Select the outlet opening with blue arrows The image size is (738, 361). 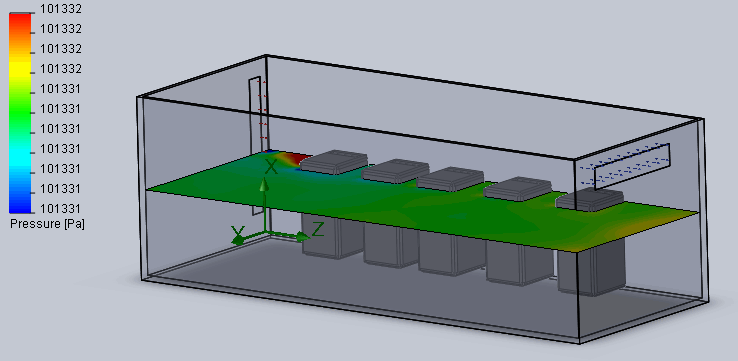point(631,167)
